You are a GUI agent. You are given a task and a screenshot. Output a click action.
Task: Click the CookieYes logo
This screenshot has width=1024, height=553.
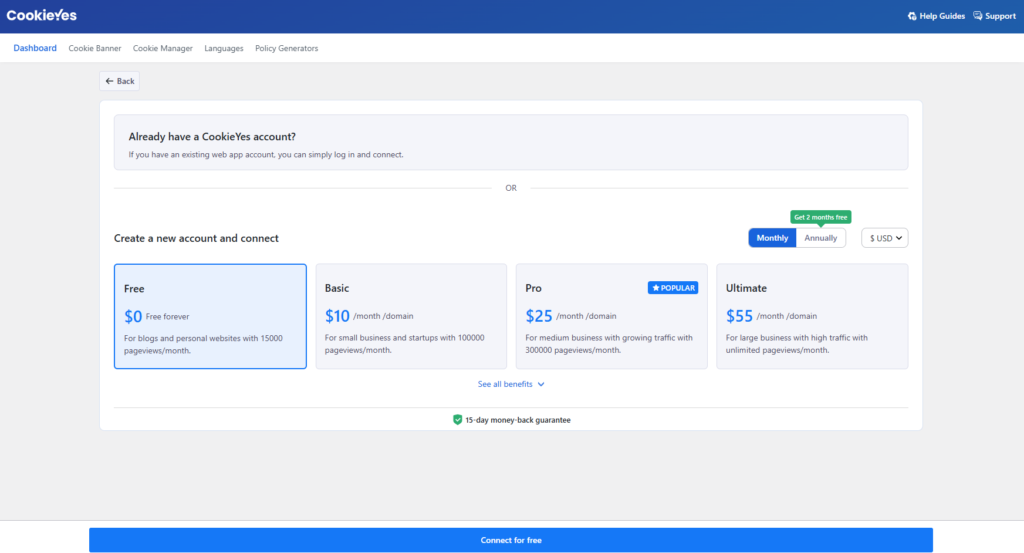(x=42, y=16)
